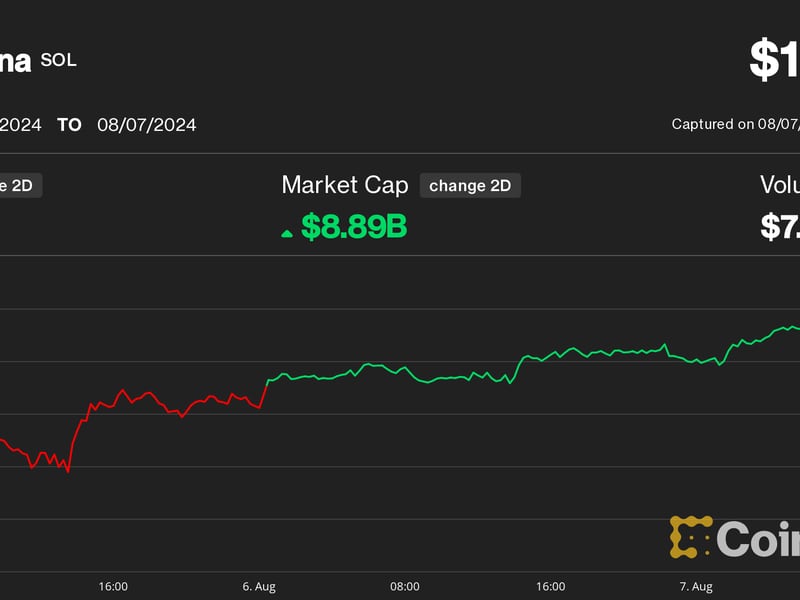Image resolution: width=800 pixels, height=600 pixels.
Task: Click the 08:00 timestamp on the time axis
Action: [x=404, y=587]
